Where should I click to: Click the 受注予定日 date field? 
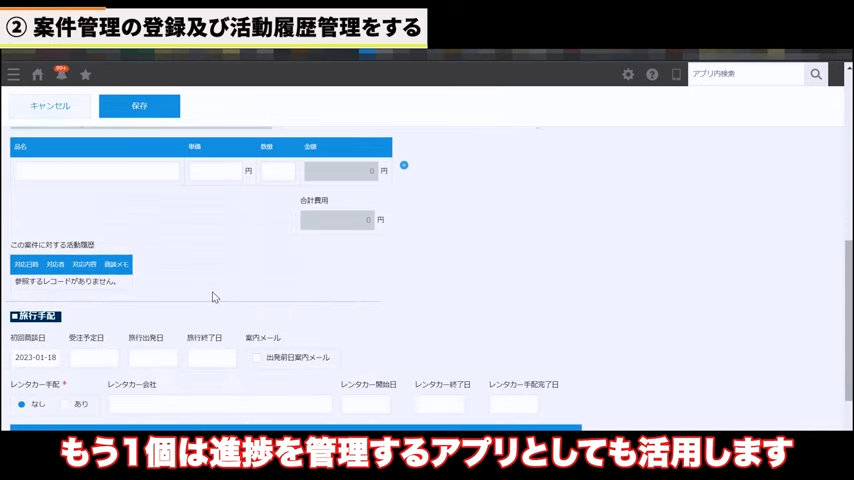pyautogui.click(x=94, y=358)
